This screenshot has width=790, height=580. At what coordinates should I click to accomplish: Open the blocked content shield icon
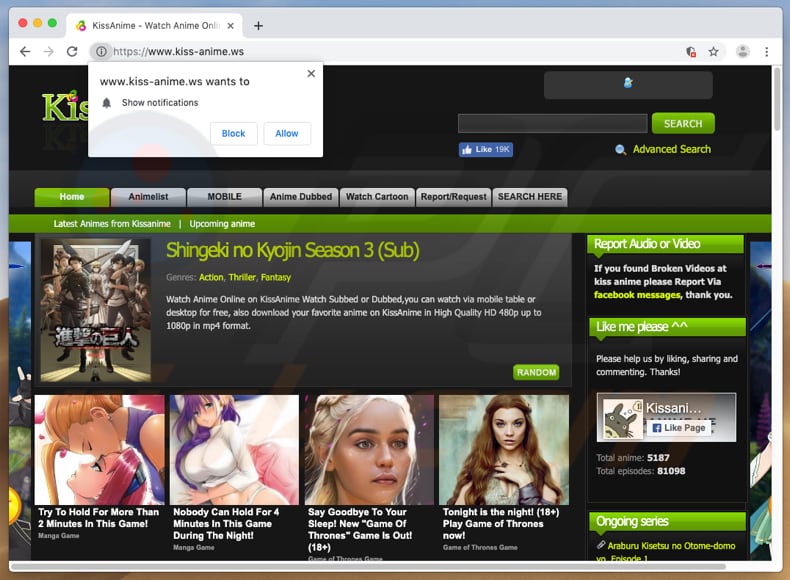pyautogui.click(x=691, y=51)
